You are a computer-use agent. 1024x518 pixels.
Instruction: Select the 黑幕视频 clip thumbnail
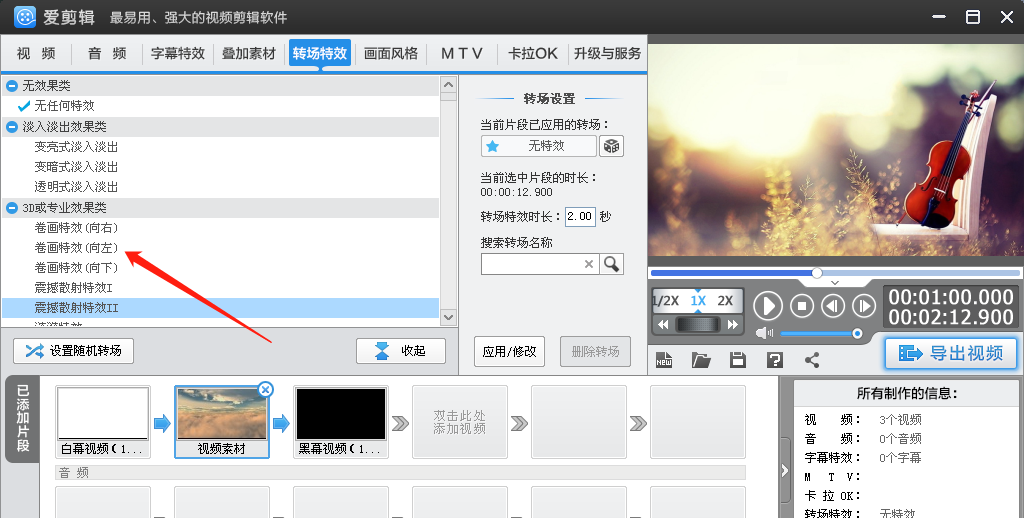[340, 421]
